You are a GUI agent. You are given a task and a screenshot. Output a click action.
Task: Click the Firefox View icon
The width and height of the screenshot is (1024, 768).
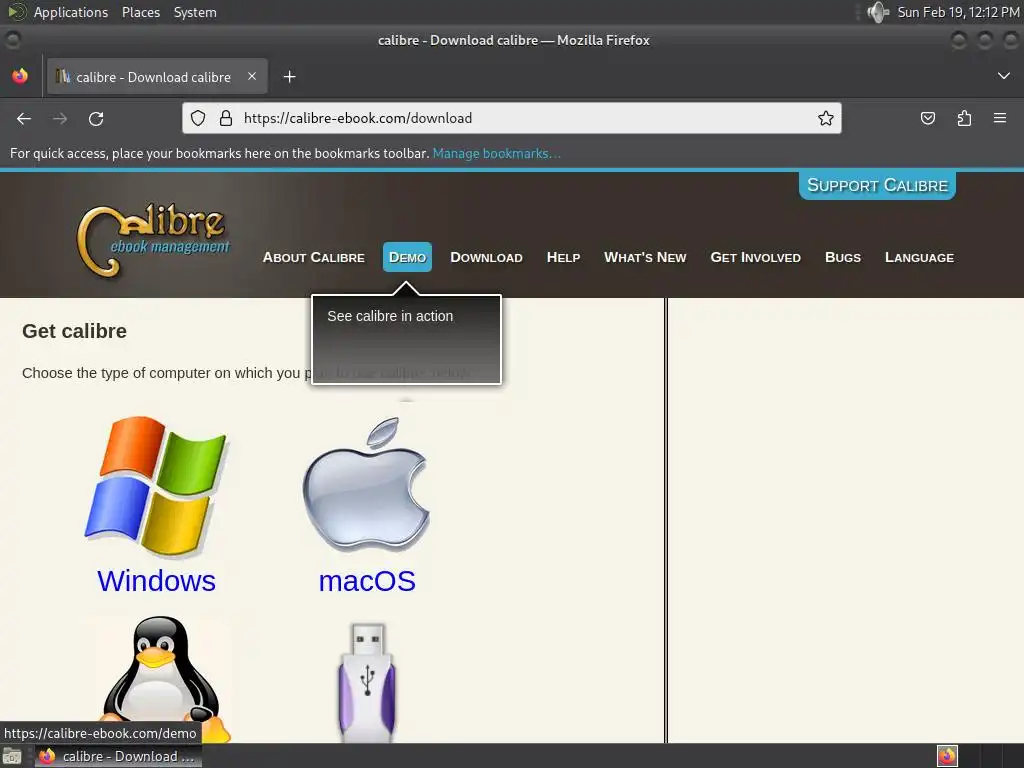coord(20,76)
